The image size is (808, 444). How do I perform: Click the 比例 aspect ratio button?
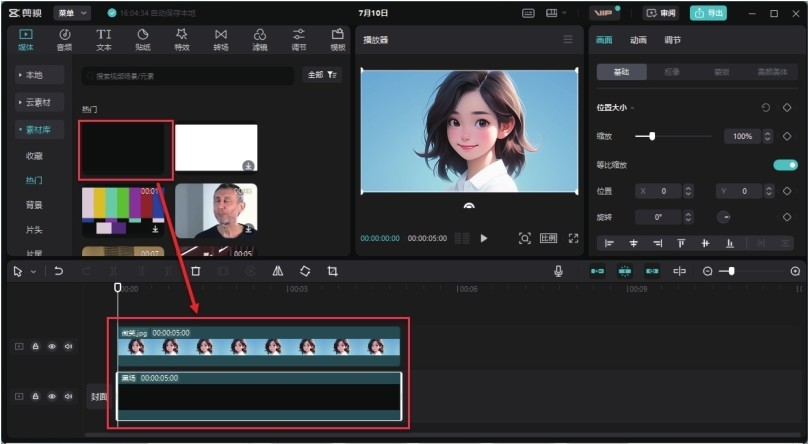548,238
